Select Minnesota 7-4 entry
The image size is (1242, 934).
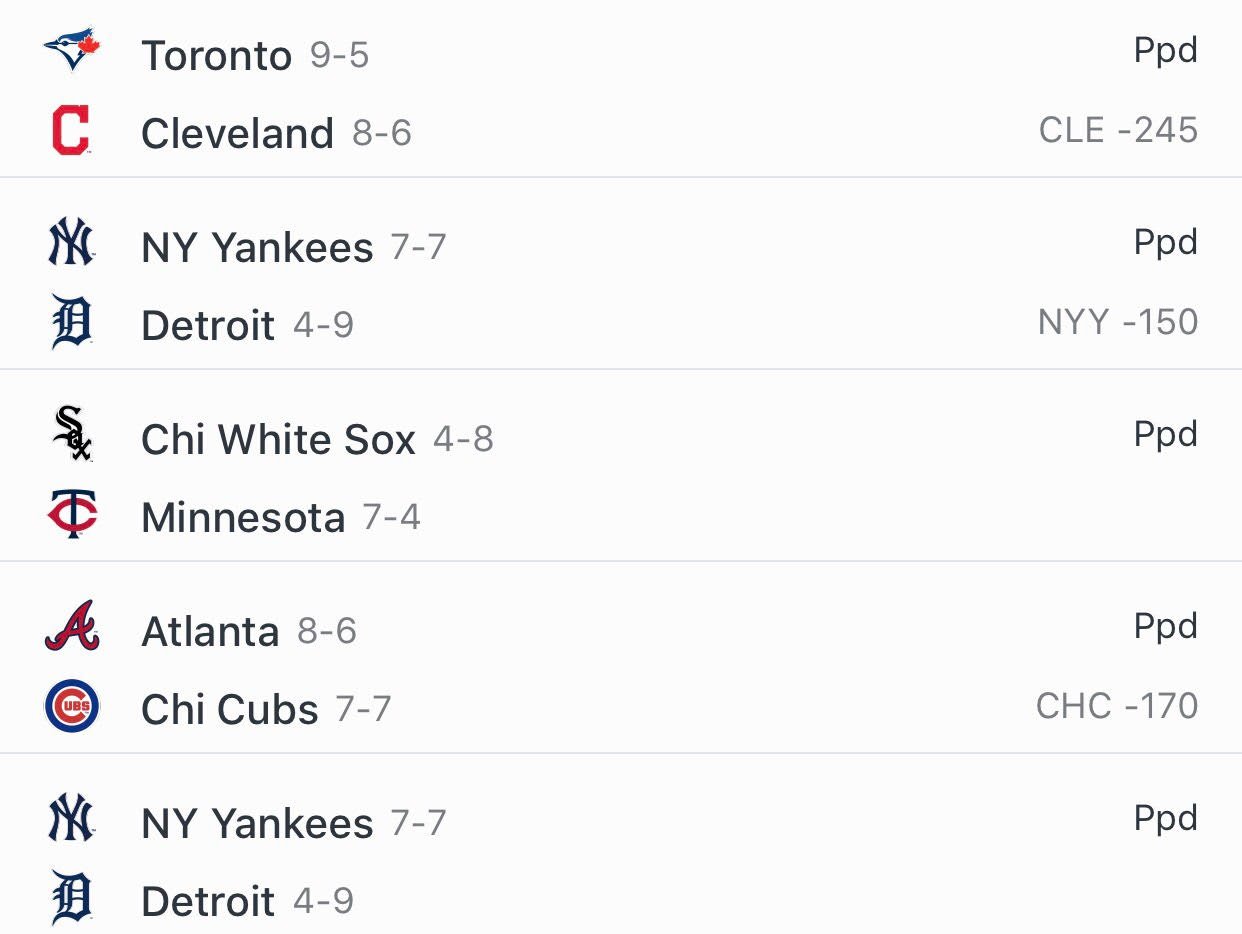pyautogui.click(x=281, y=517)
